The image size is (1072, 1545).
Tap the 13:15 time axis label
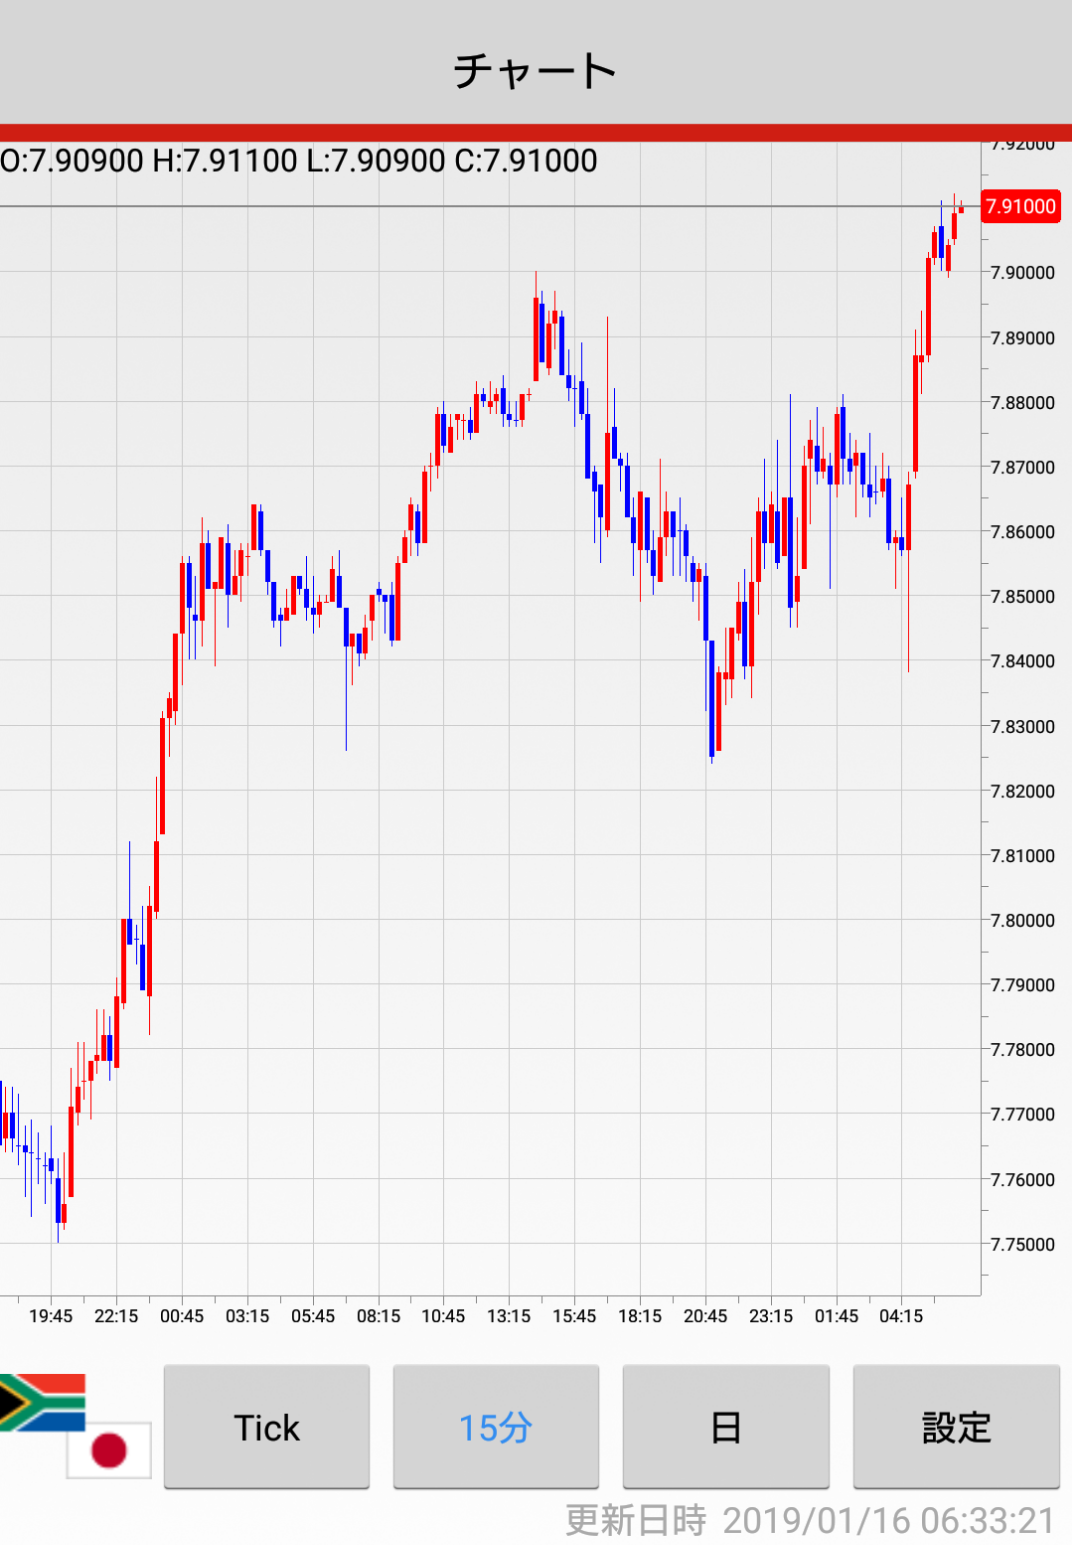click(x=509, y=1316)
